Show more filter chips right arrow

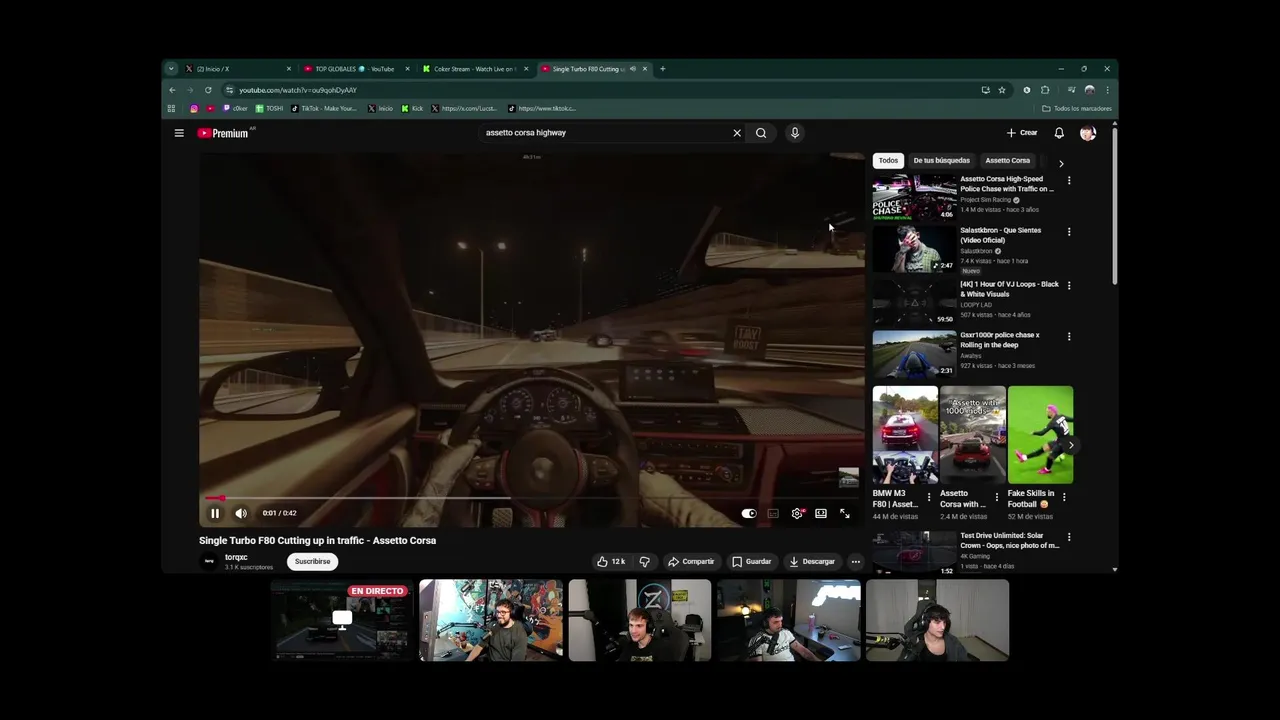coord(1061,163)
